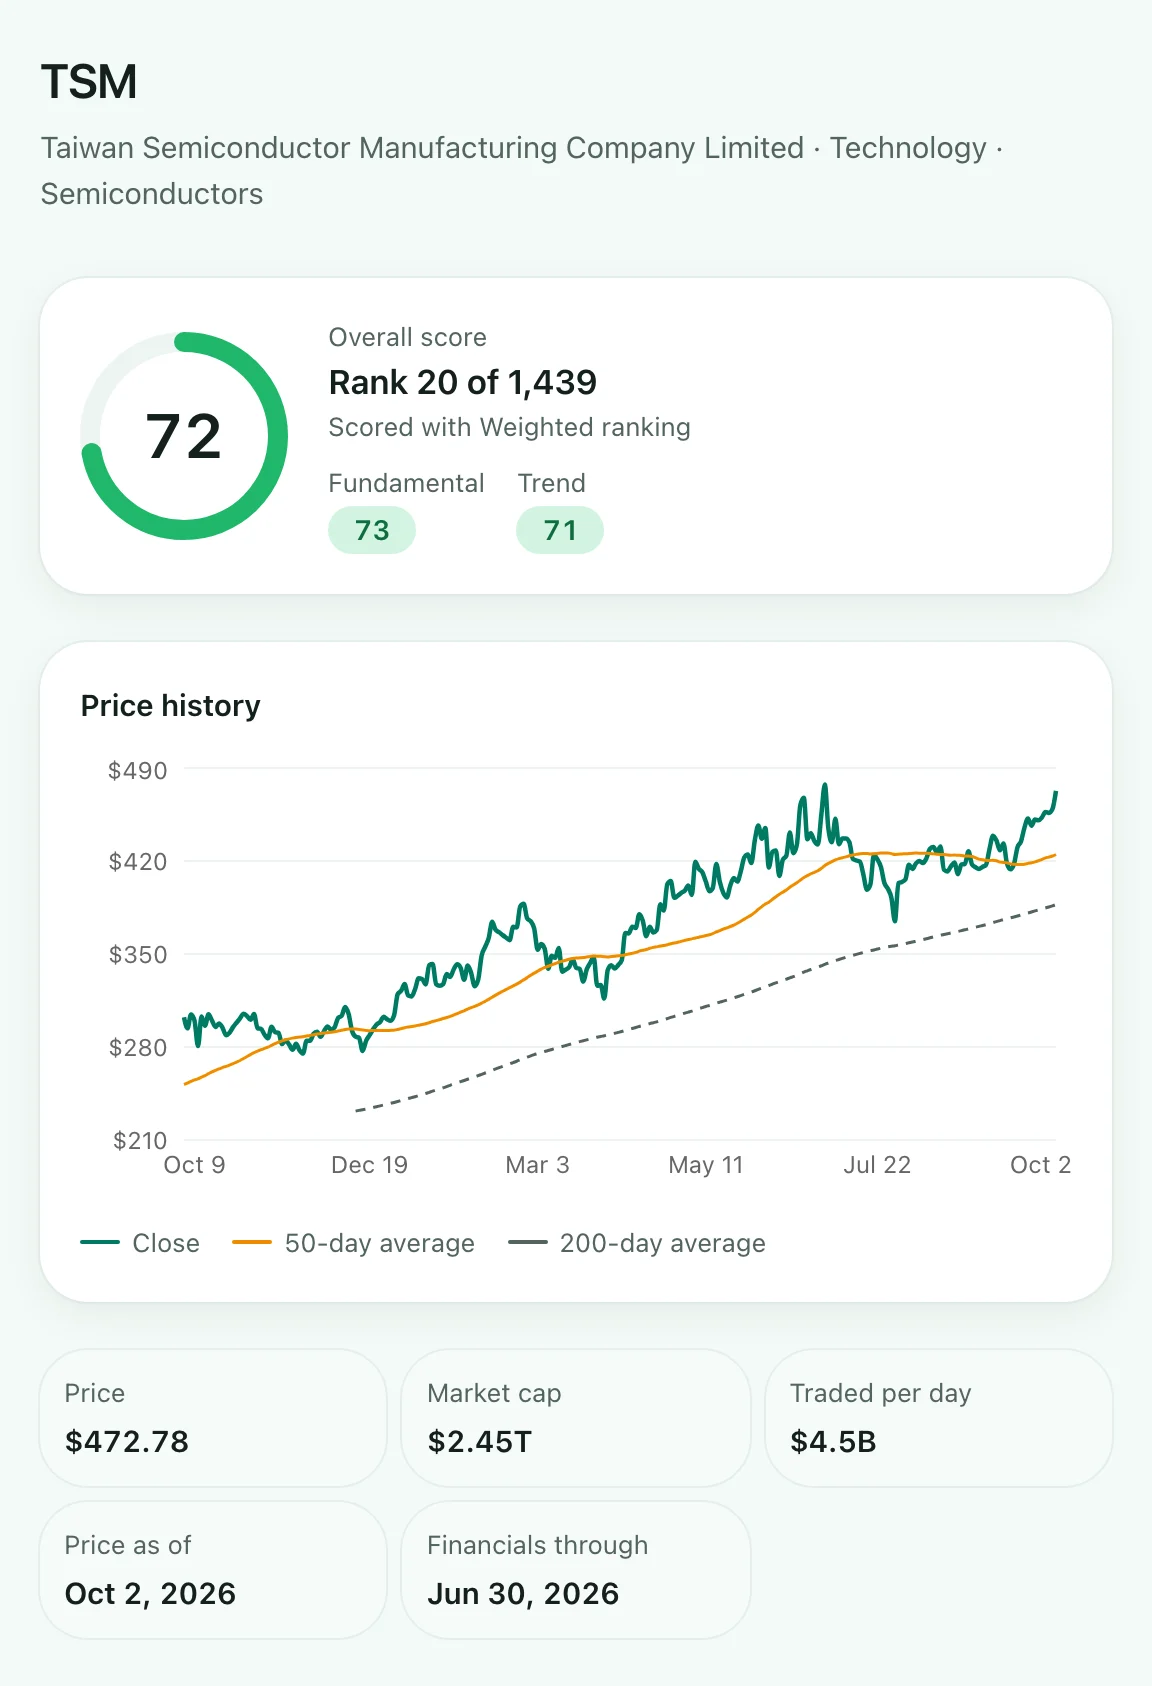Click the 'Traded per day' card label

[x=881, y=1394]
